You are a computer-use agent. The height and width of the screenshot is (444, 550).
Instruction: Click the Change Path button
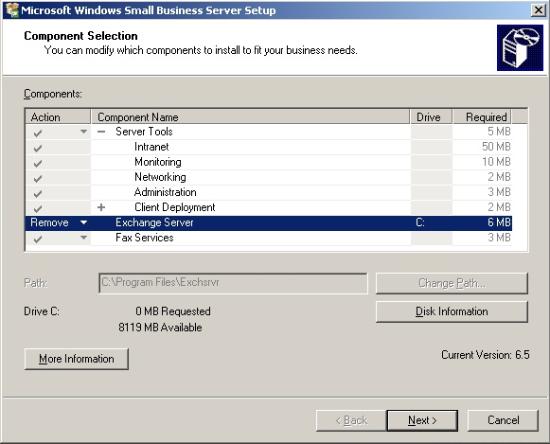click(x=452, y=283)
